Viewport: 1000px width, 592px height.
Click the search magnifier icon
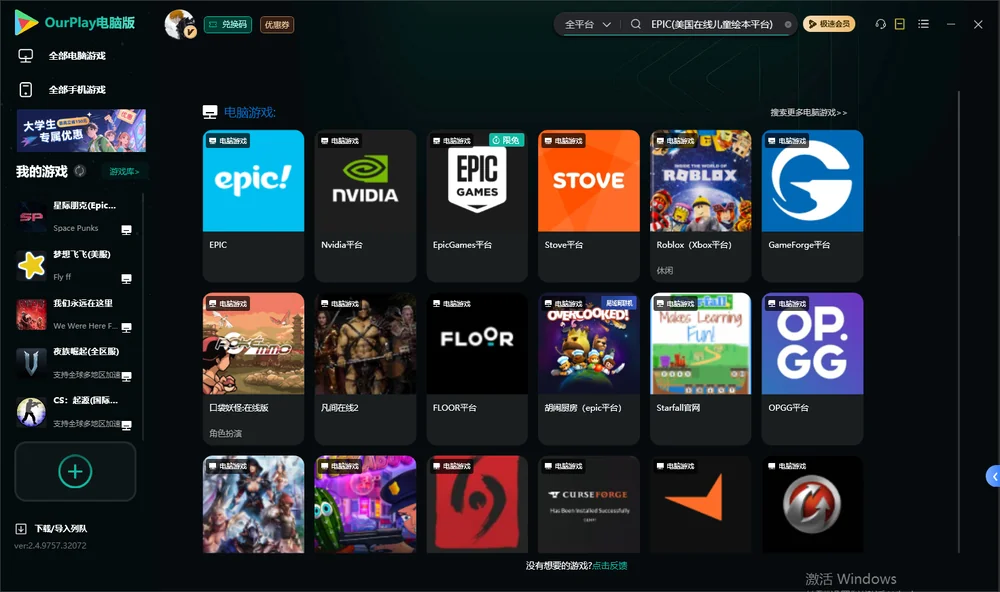point(636,24)
